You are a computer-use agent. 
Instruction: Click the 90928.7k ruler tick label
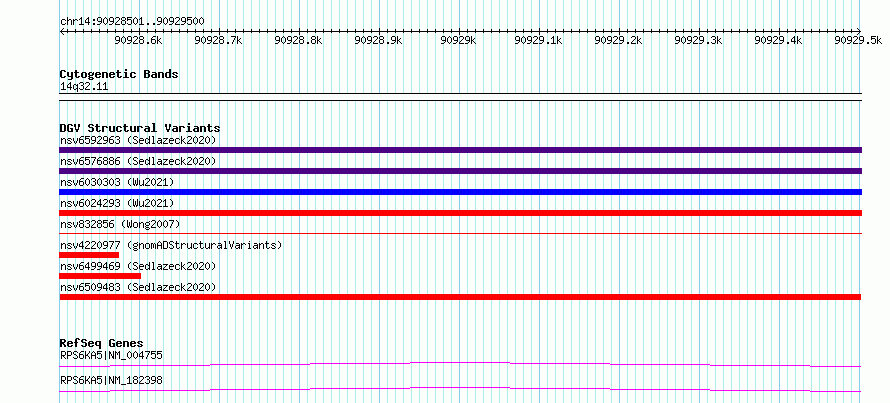219,40
